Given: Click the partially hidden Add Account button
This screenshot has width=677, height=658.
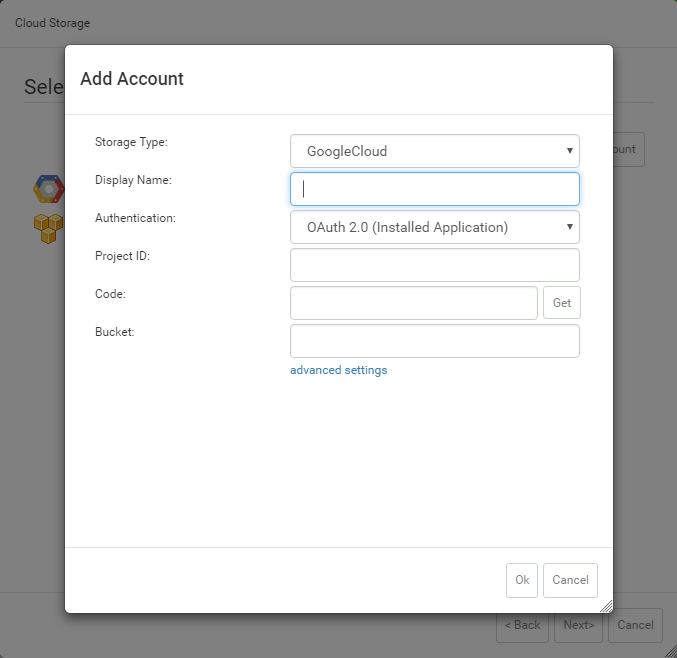Looking at the screenshot, I should 628,149.
